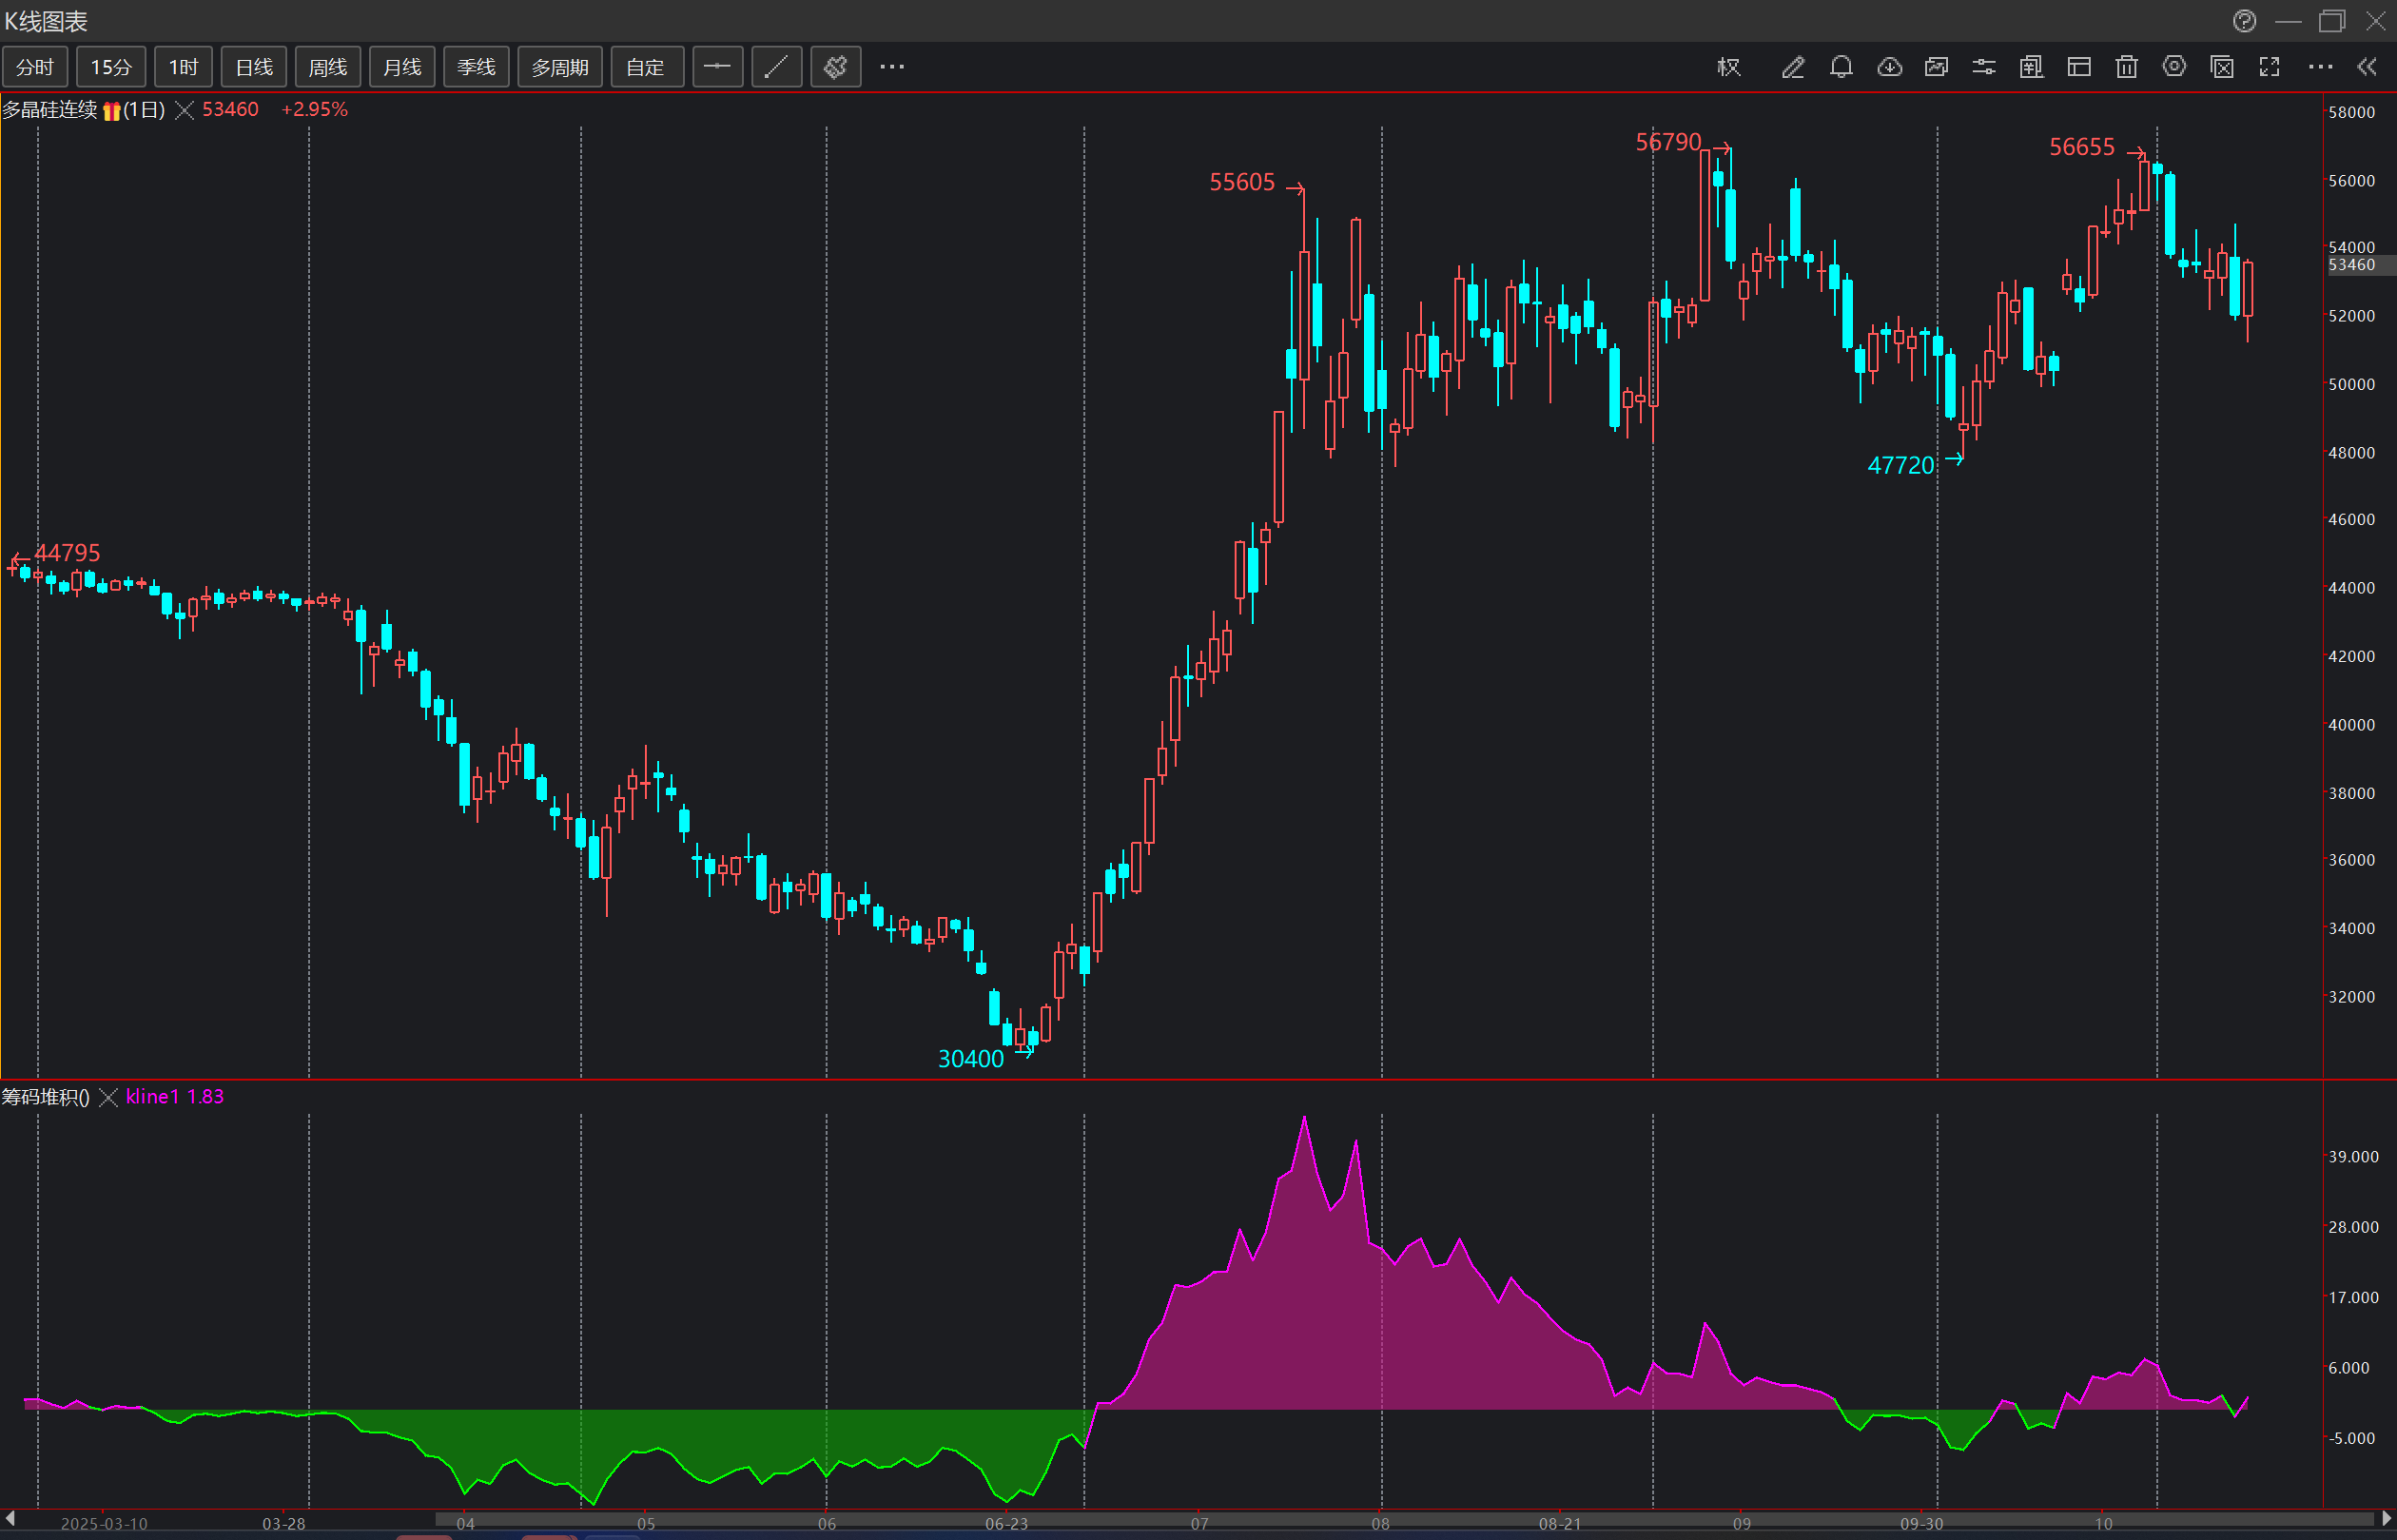This screenshot has width=2397, height=1540.
Task: Click the horizontal line tool button
Action: (x=717, y=67)
